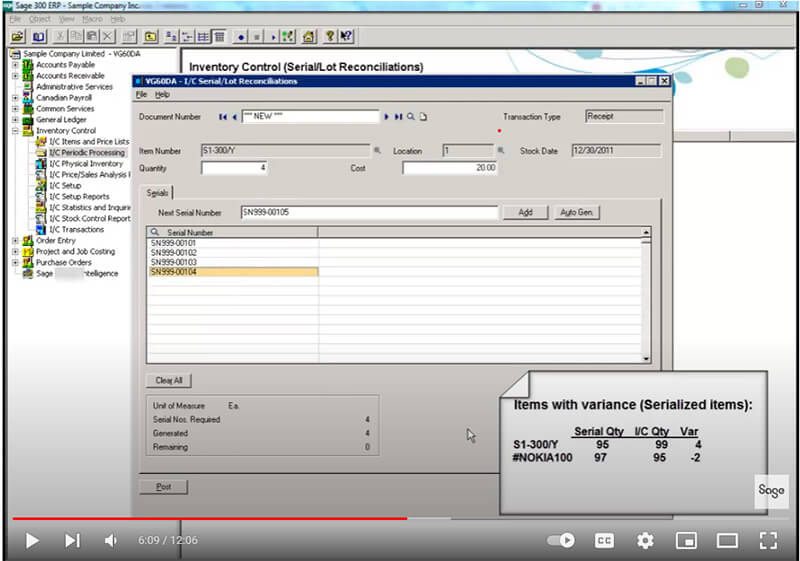Expand Accounts Receivable tree node
Screen dimensions: 800x561
point(15,75)
